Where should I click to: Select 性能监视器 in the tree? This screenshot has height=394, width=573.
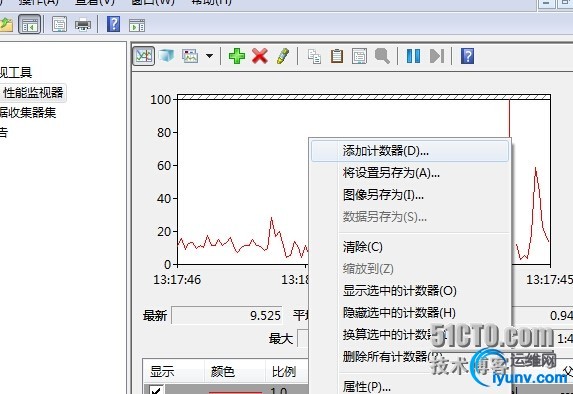pos(33,92)
